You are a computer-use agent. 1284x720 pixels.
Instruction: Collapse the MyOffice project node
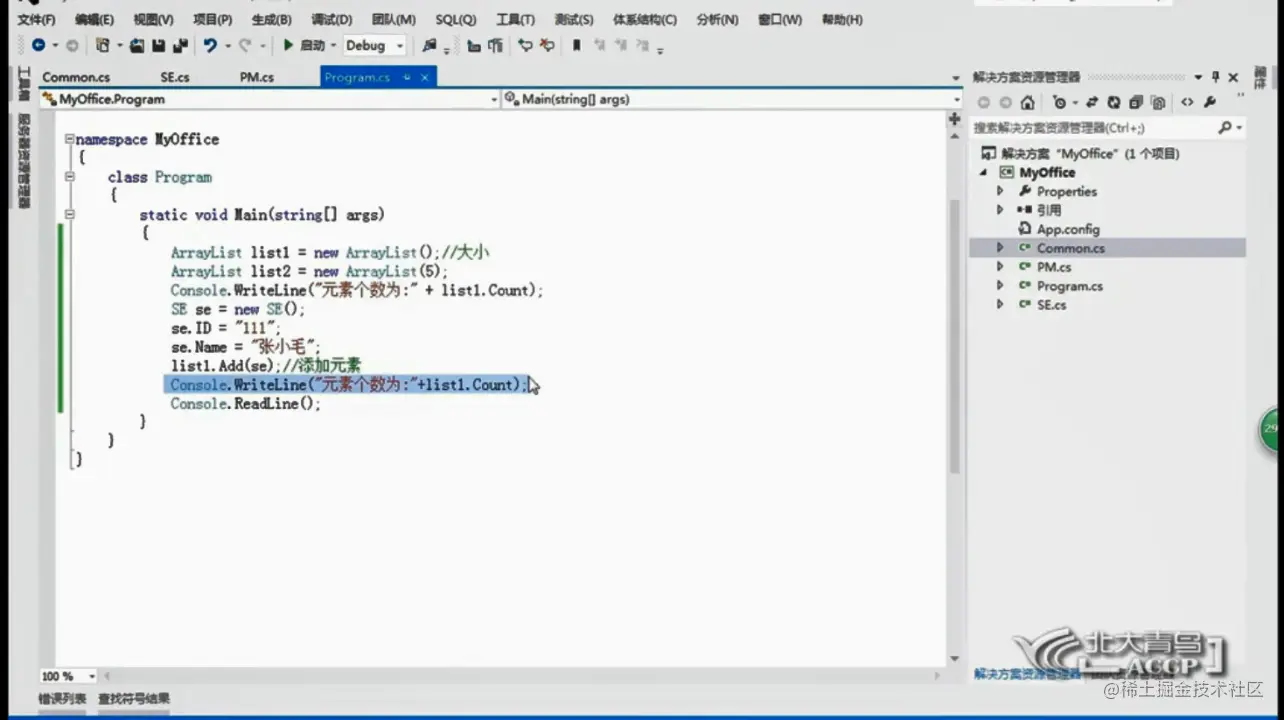(983, 172)
